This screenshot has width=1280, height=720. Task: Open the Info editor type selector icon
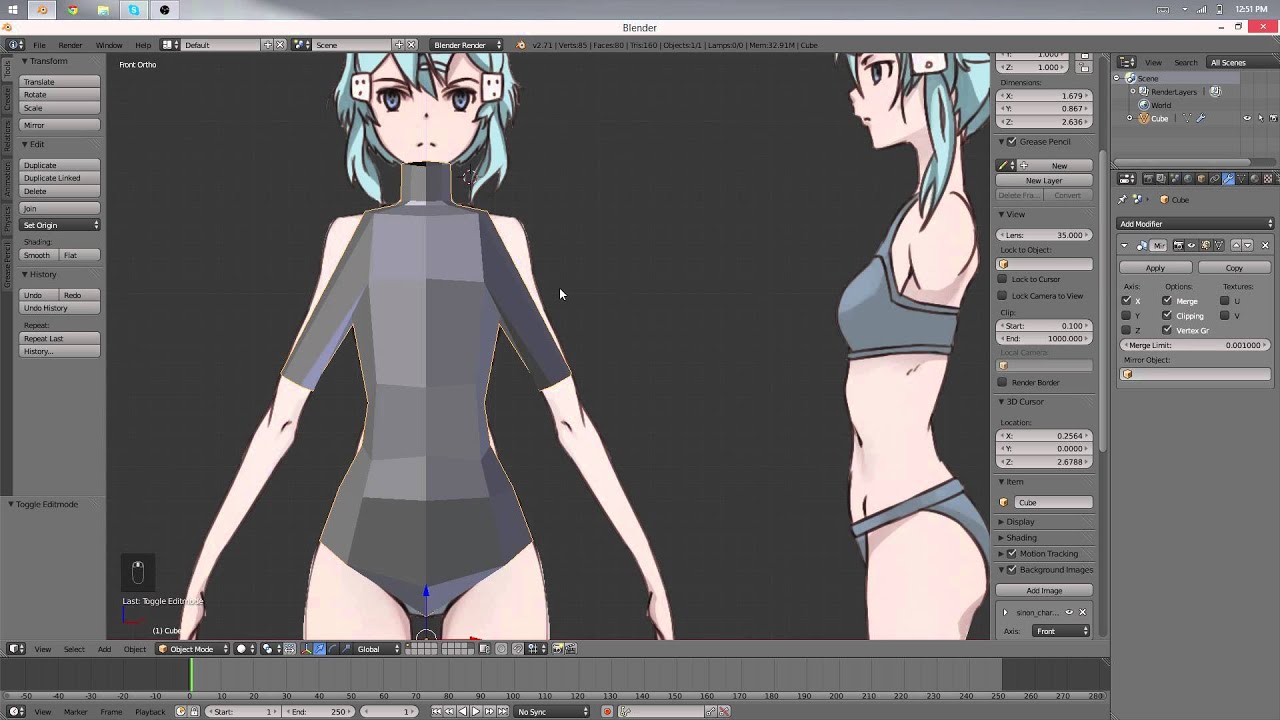[16, 45]
